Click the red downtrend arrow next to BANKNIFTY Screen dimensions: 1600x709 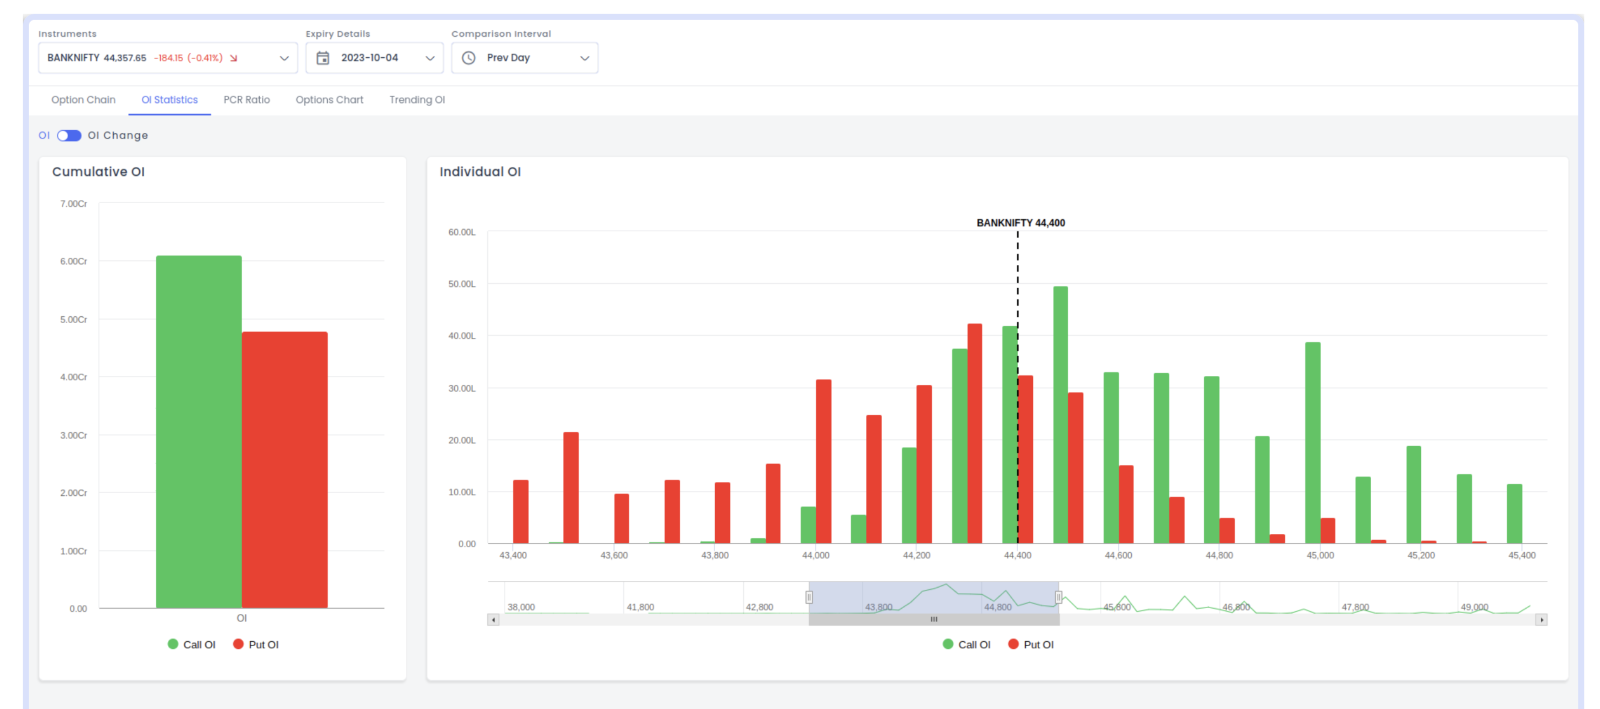point(234,58)
